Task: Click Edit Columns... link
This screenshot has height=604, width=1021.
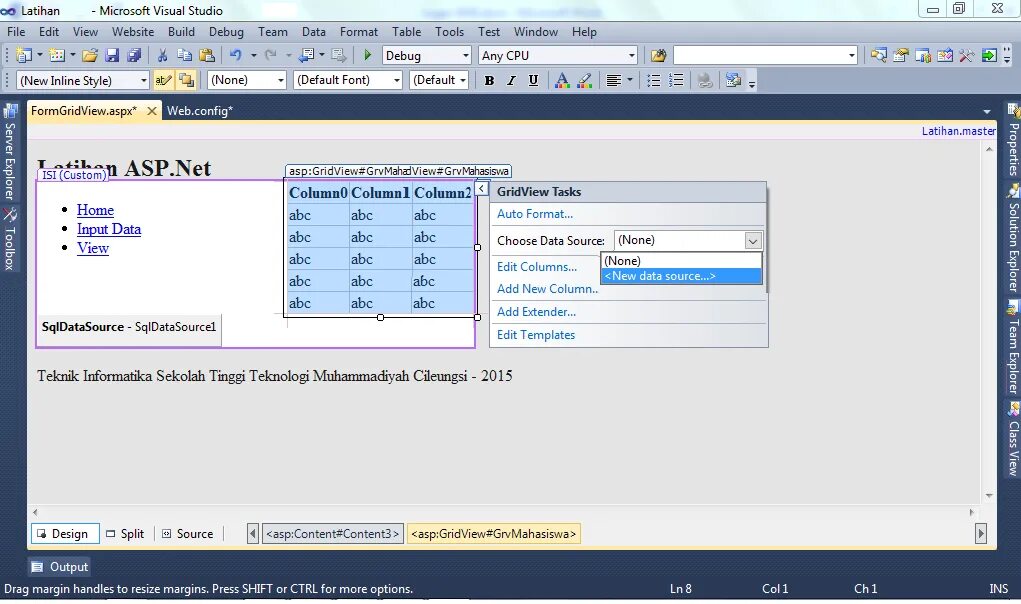Action: pyautogui.click(x=537, y=267)
